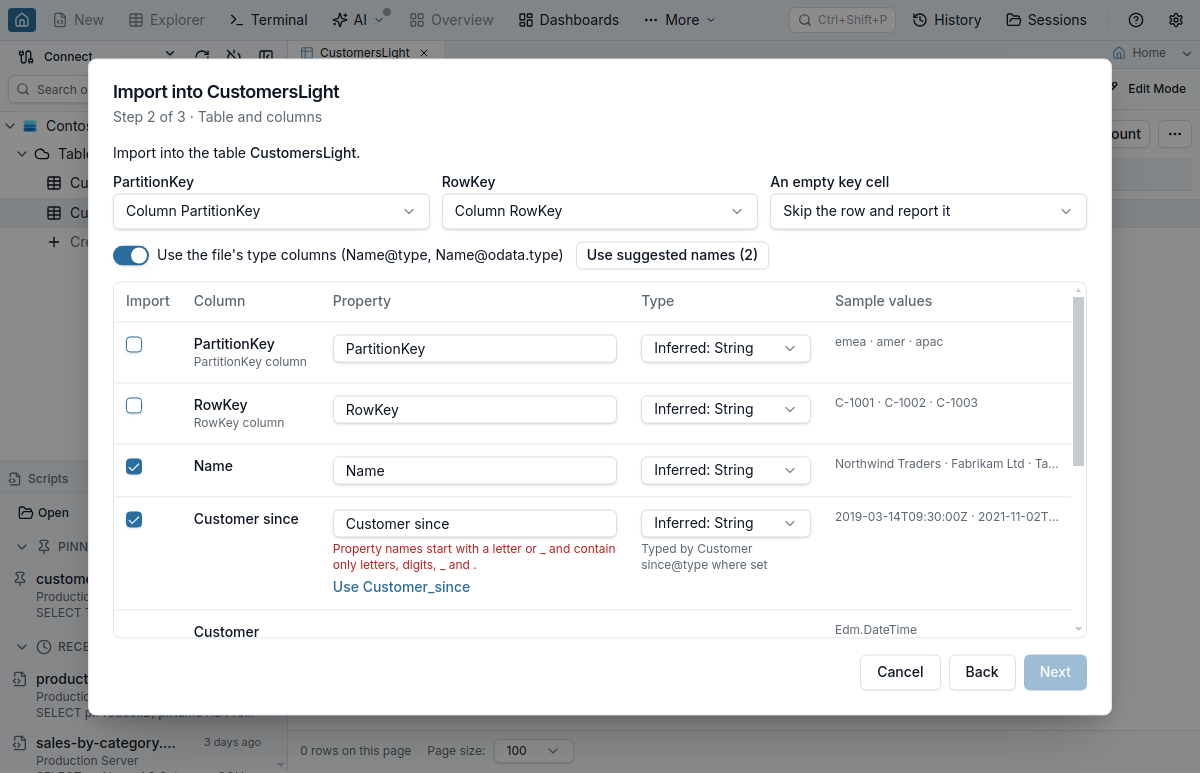Toggle off use of file's type columns
The width and height of the screenshot is (1200, 773).
point(131,255)
